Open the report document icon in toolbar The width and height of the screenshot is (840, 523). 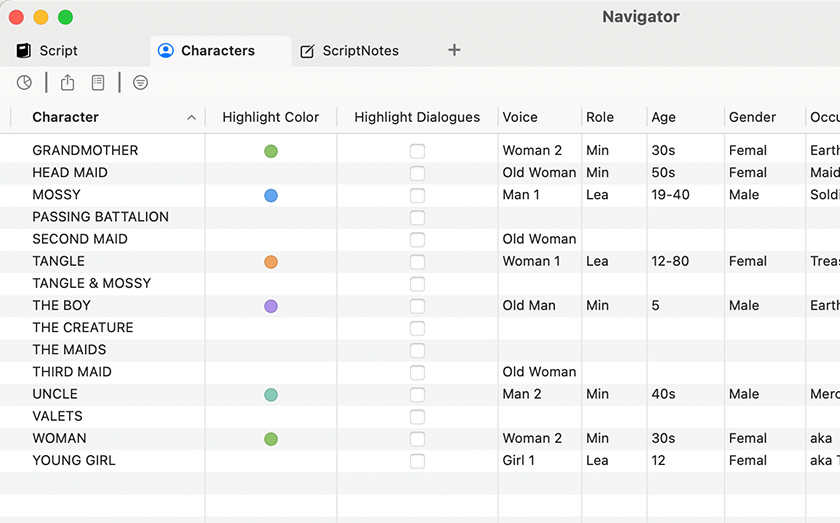[98, 83]
